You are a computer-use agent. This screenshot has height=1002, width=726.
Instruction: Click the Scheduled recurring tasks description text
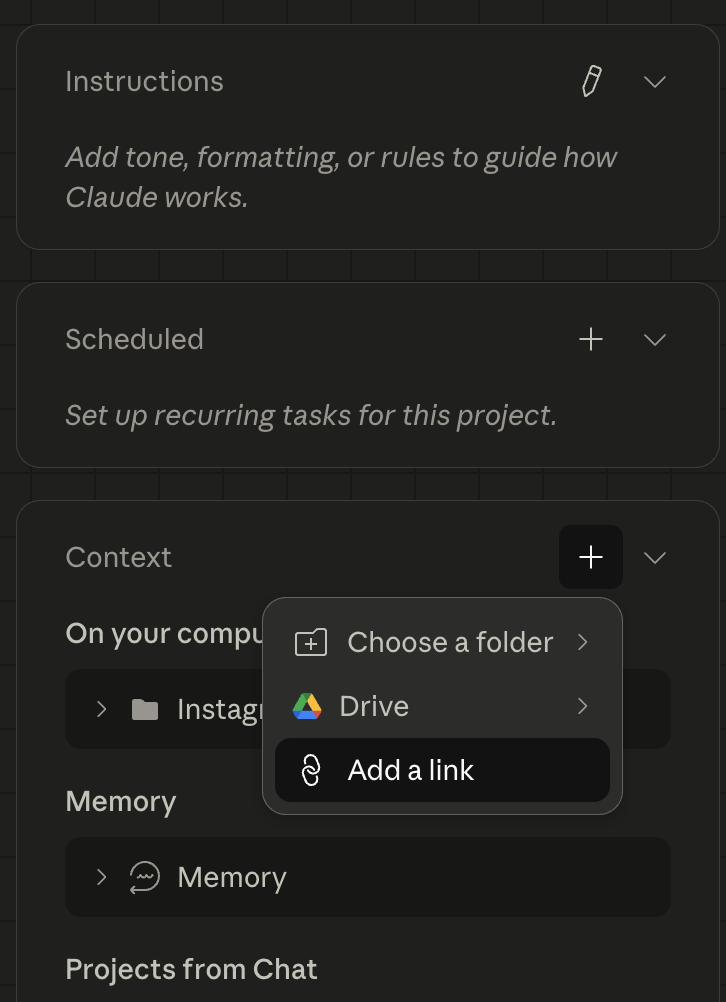pos(310,415)
